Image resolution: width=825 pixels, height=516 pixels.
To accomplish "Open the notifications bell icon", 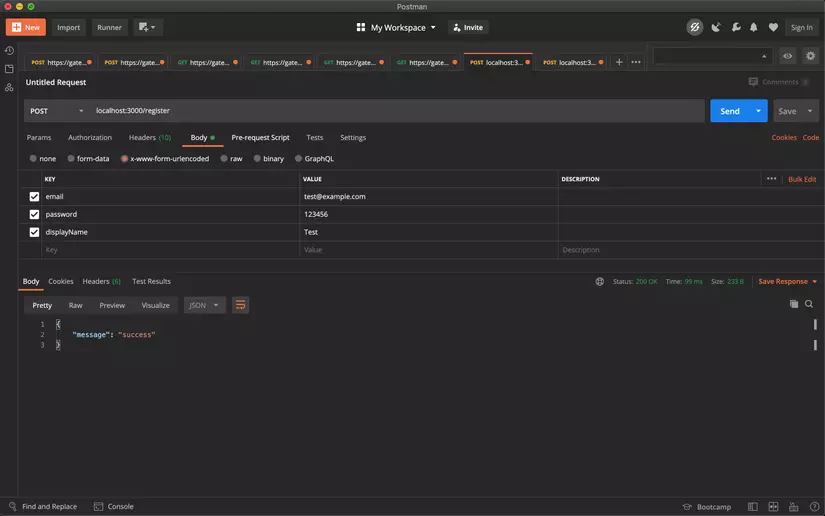I will (753, 27).
